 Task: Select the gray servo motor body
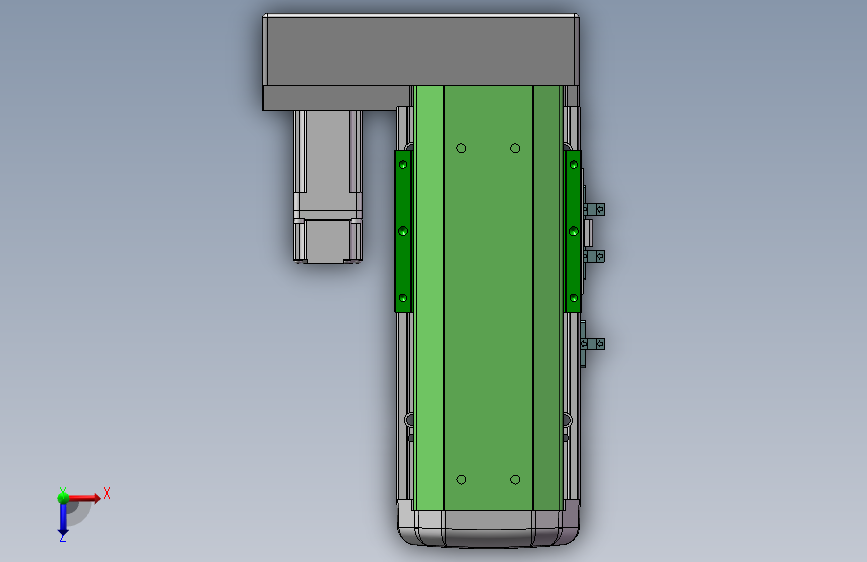click(x=328, y=186)
